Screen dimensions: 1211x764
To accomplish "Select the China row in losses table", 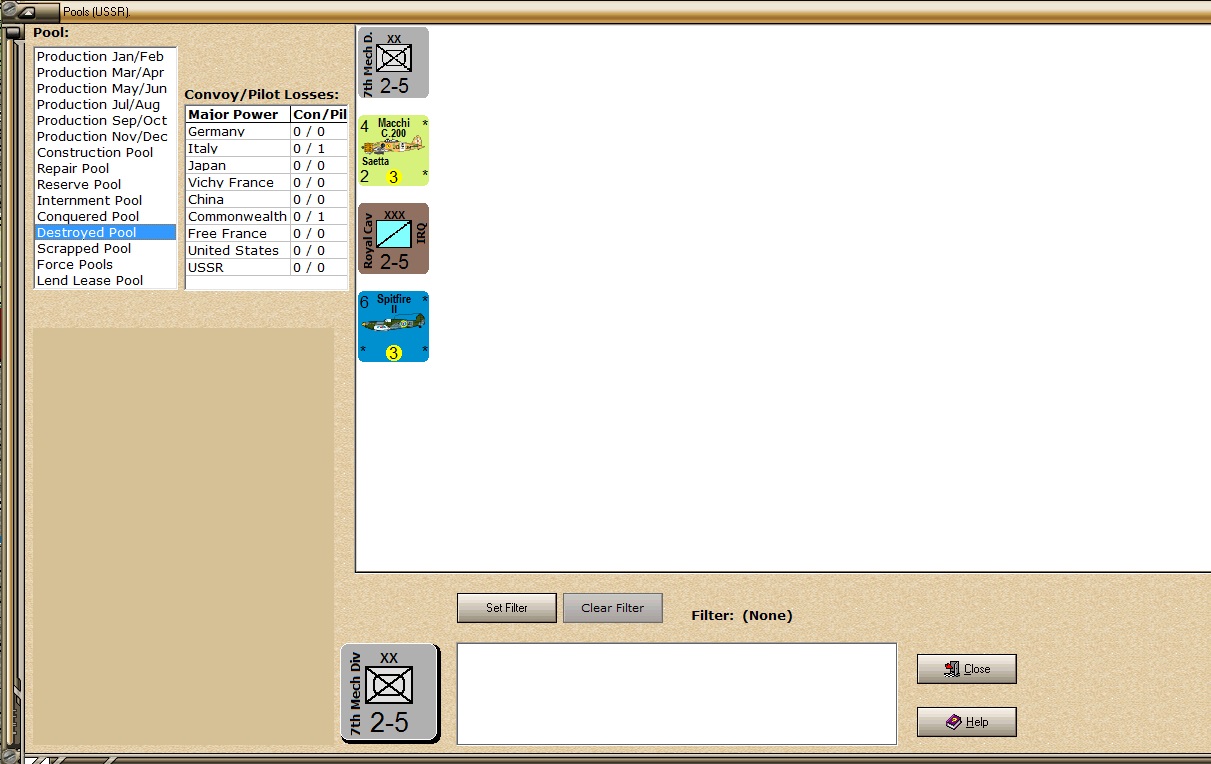I will (267, 200).
